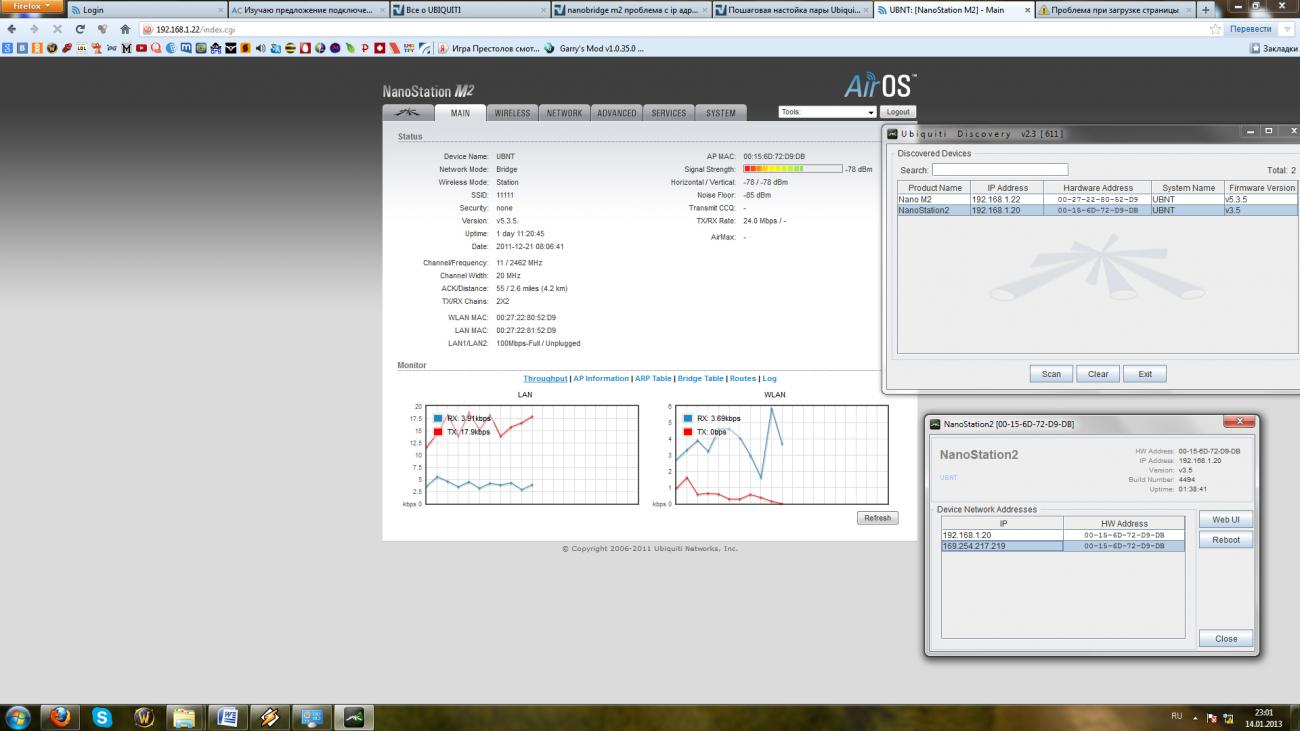This screenshot has width=1300, height=731.
Task: Open the ARP Table monitor link
Action: coord(653,378)
